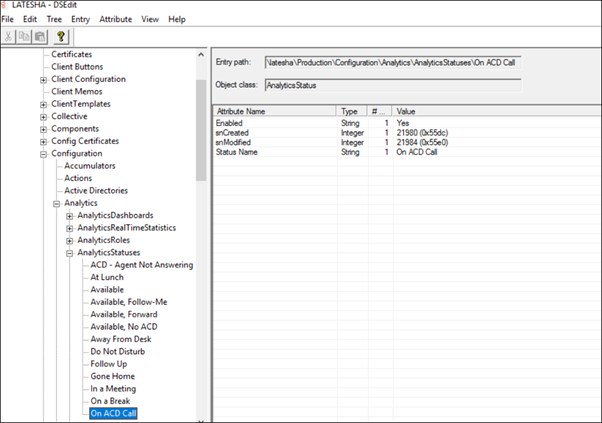Select the Accumulators tree item
This screenshot has width=602, height=423.
[x=90, y=166]
